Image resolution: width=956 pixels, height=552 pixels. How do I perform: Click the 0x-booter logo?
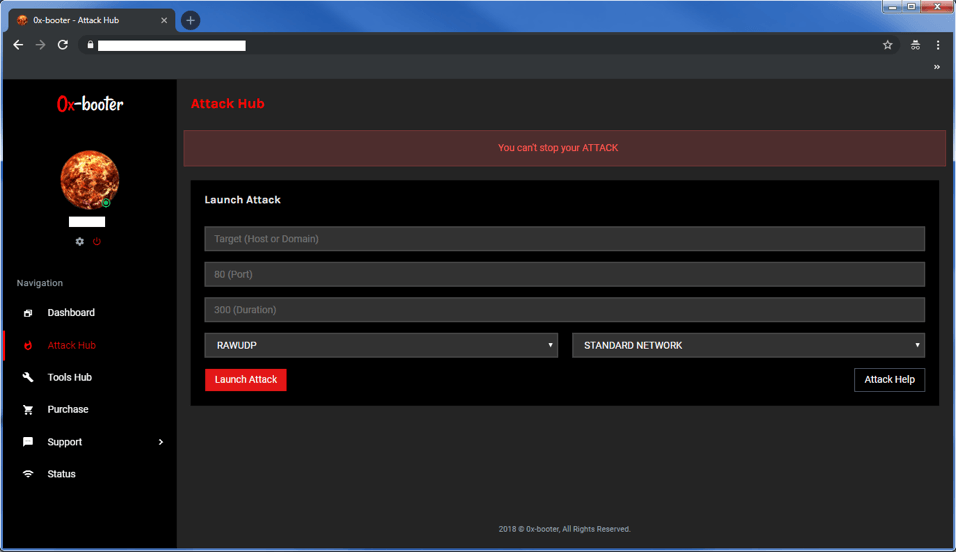pos(90,104)
